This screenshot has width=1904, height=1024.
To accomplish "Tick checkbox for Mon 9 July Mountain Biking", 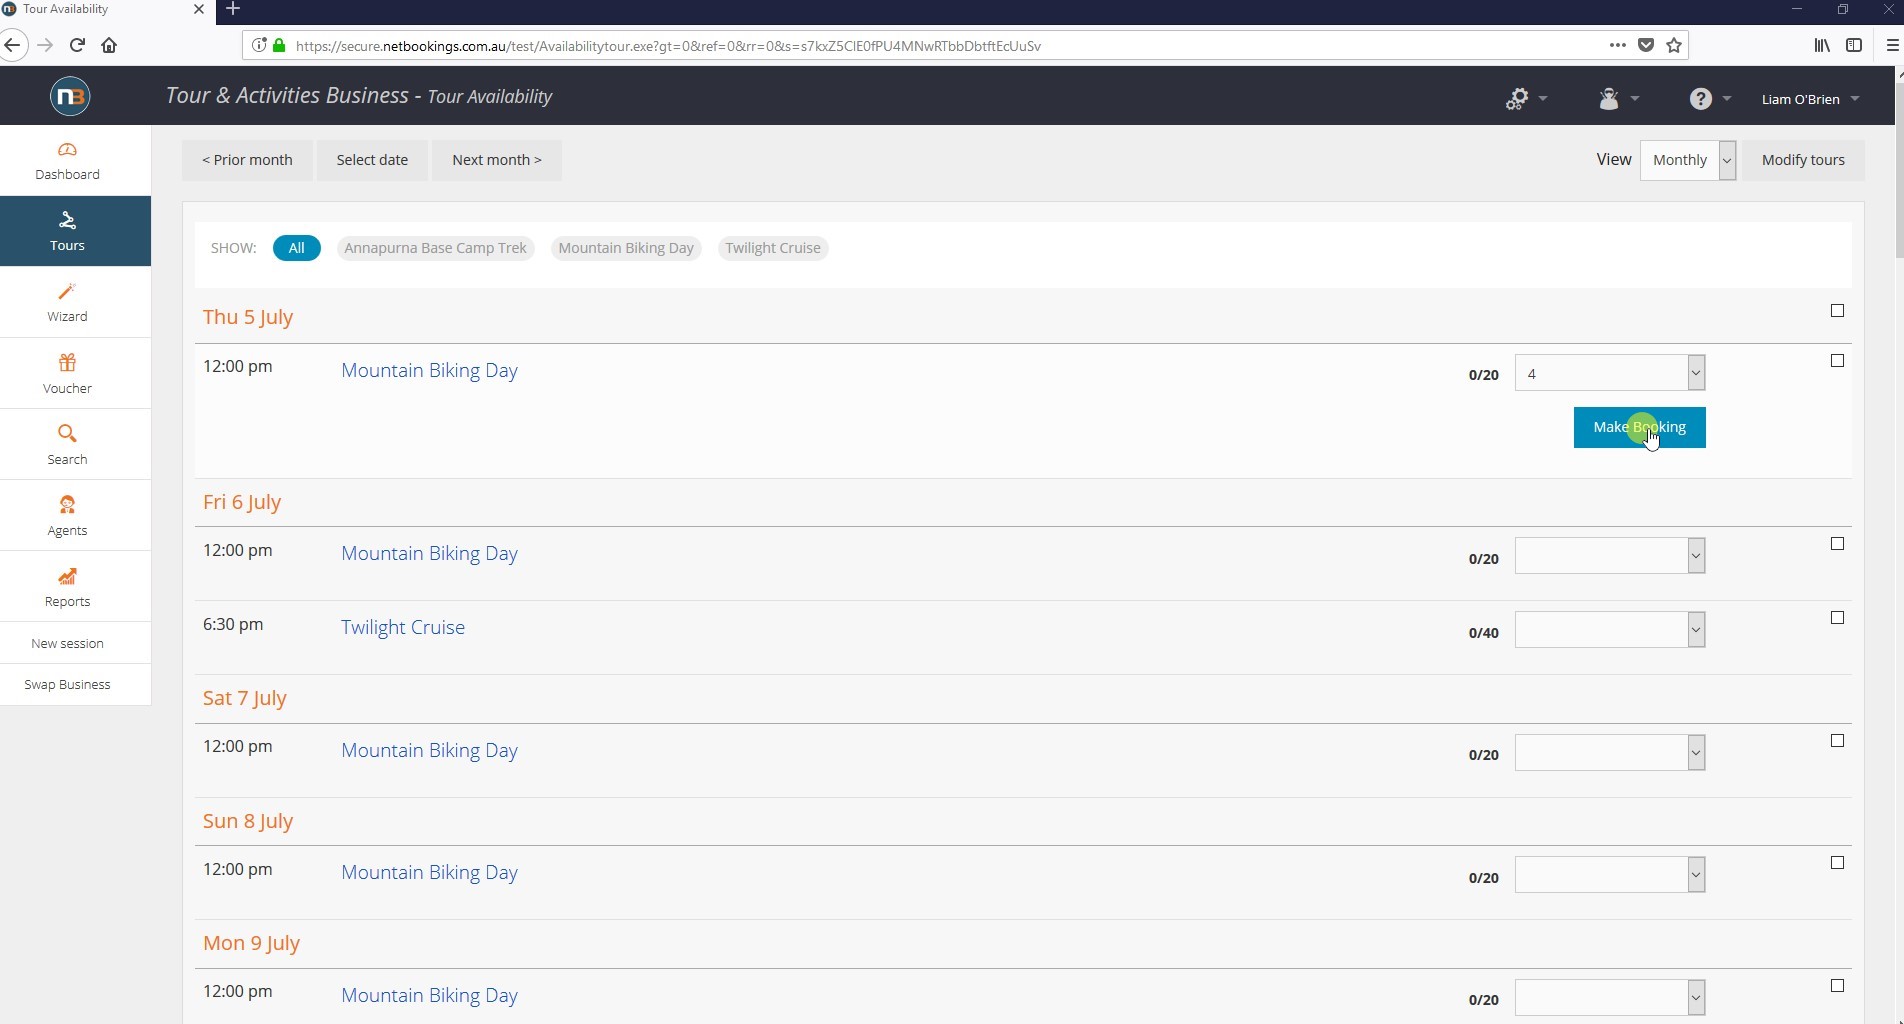I will click(x=1837, y=986).
